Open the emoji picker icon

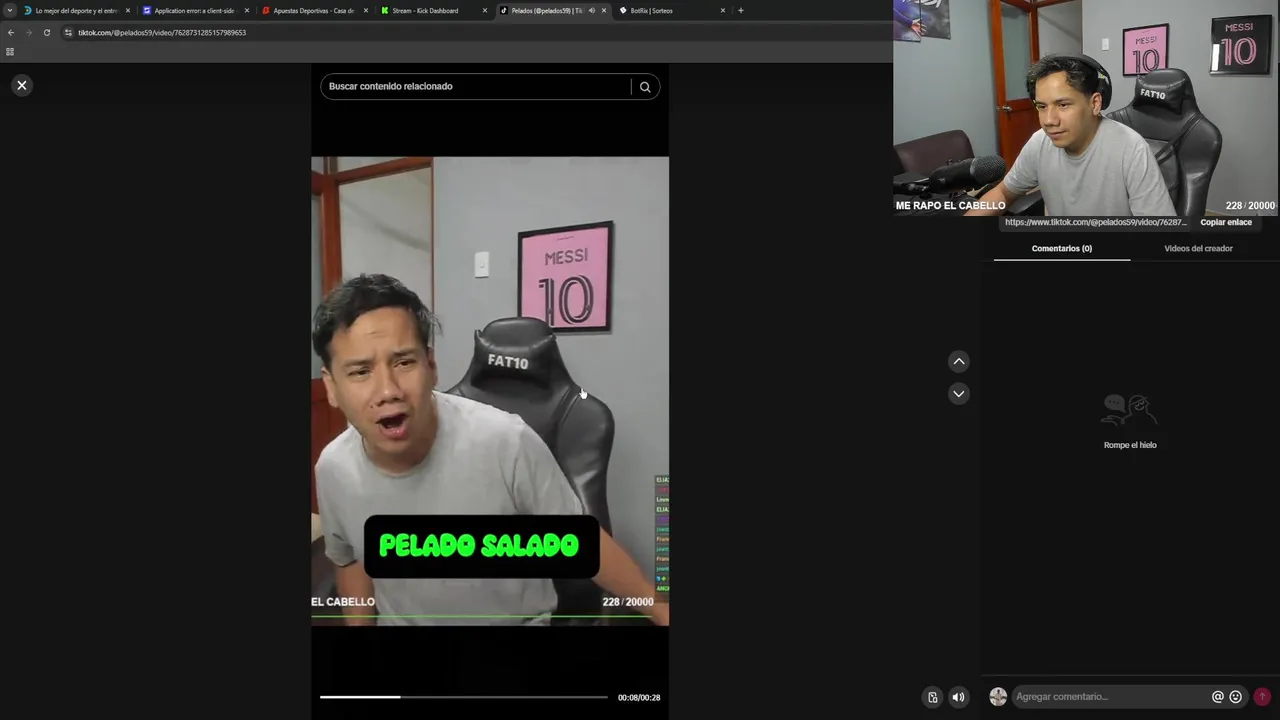point(1236,697)
